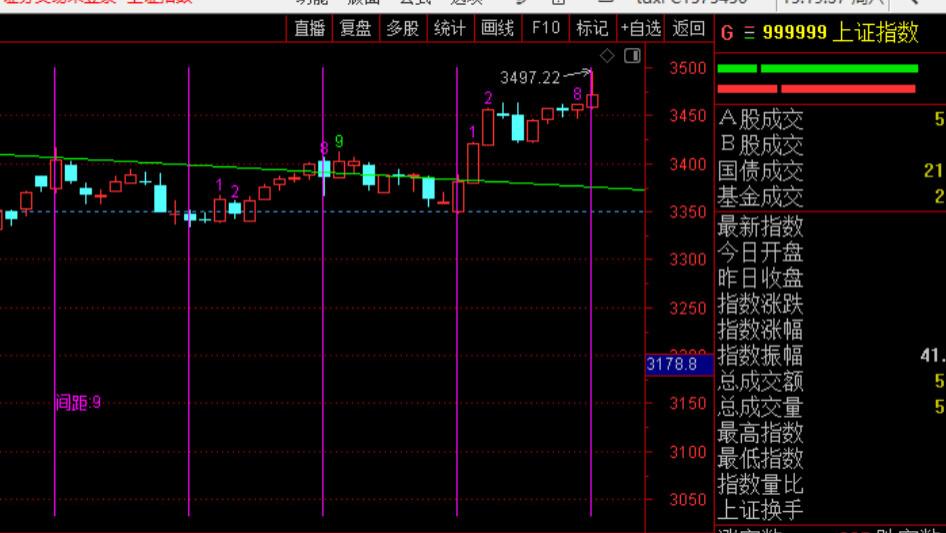
Task: Select the 指数量比 row label
Action: pyautogui.click(x=761, y=485)
